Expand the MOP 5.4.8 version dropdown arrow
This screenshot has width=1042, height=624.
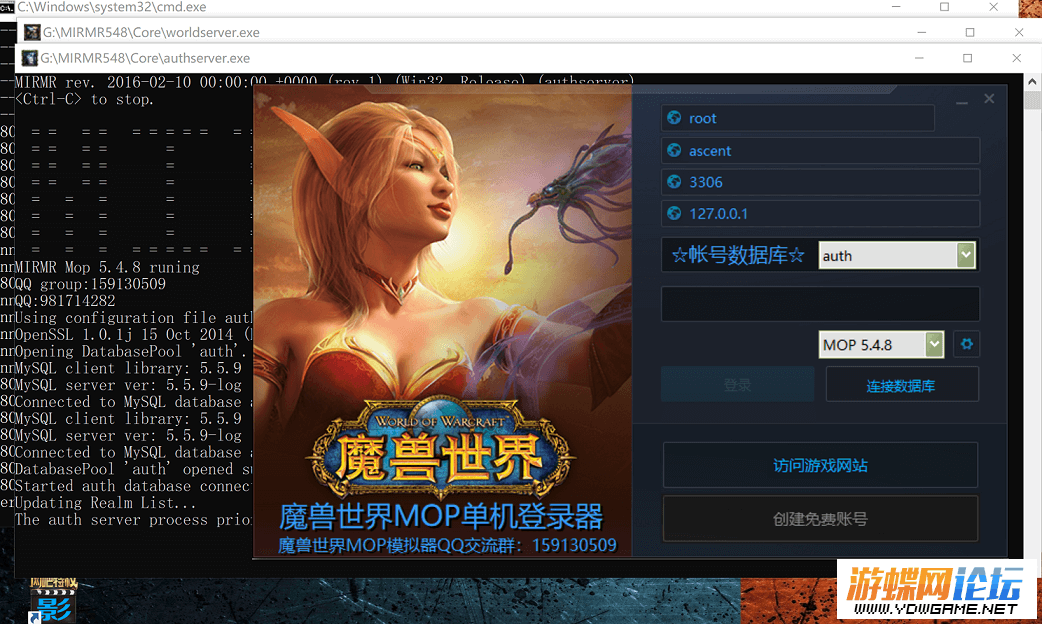point(934,344)
